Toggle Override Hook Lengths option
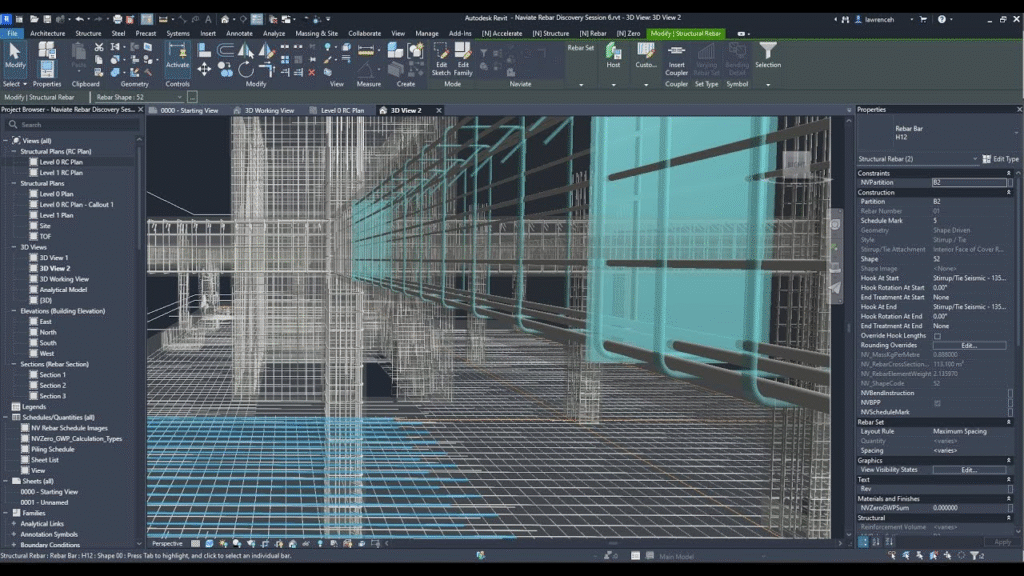The image size is (1024, 576). [937, 336]
